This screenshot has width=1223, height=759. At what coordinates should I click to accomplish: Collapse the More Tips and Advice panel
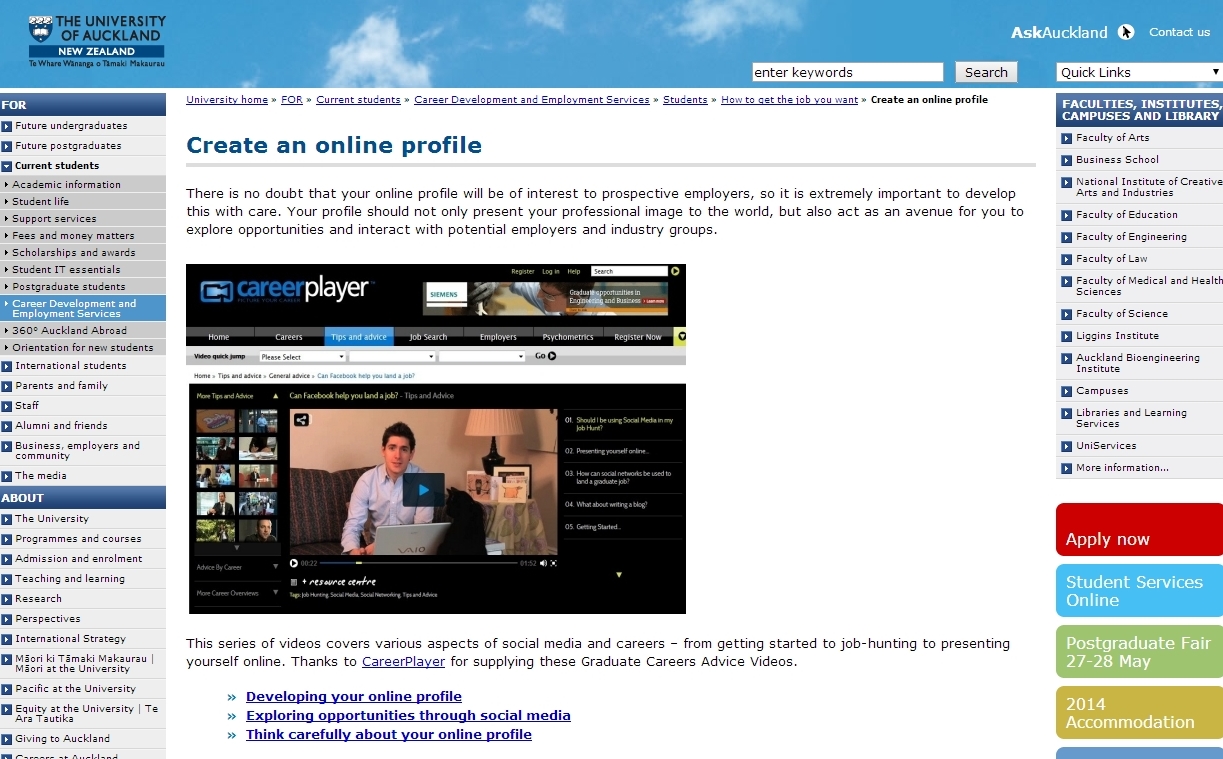tap(275, 396)
